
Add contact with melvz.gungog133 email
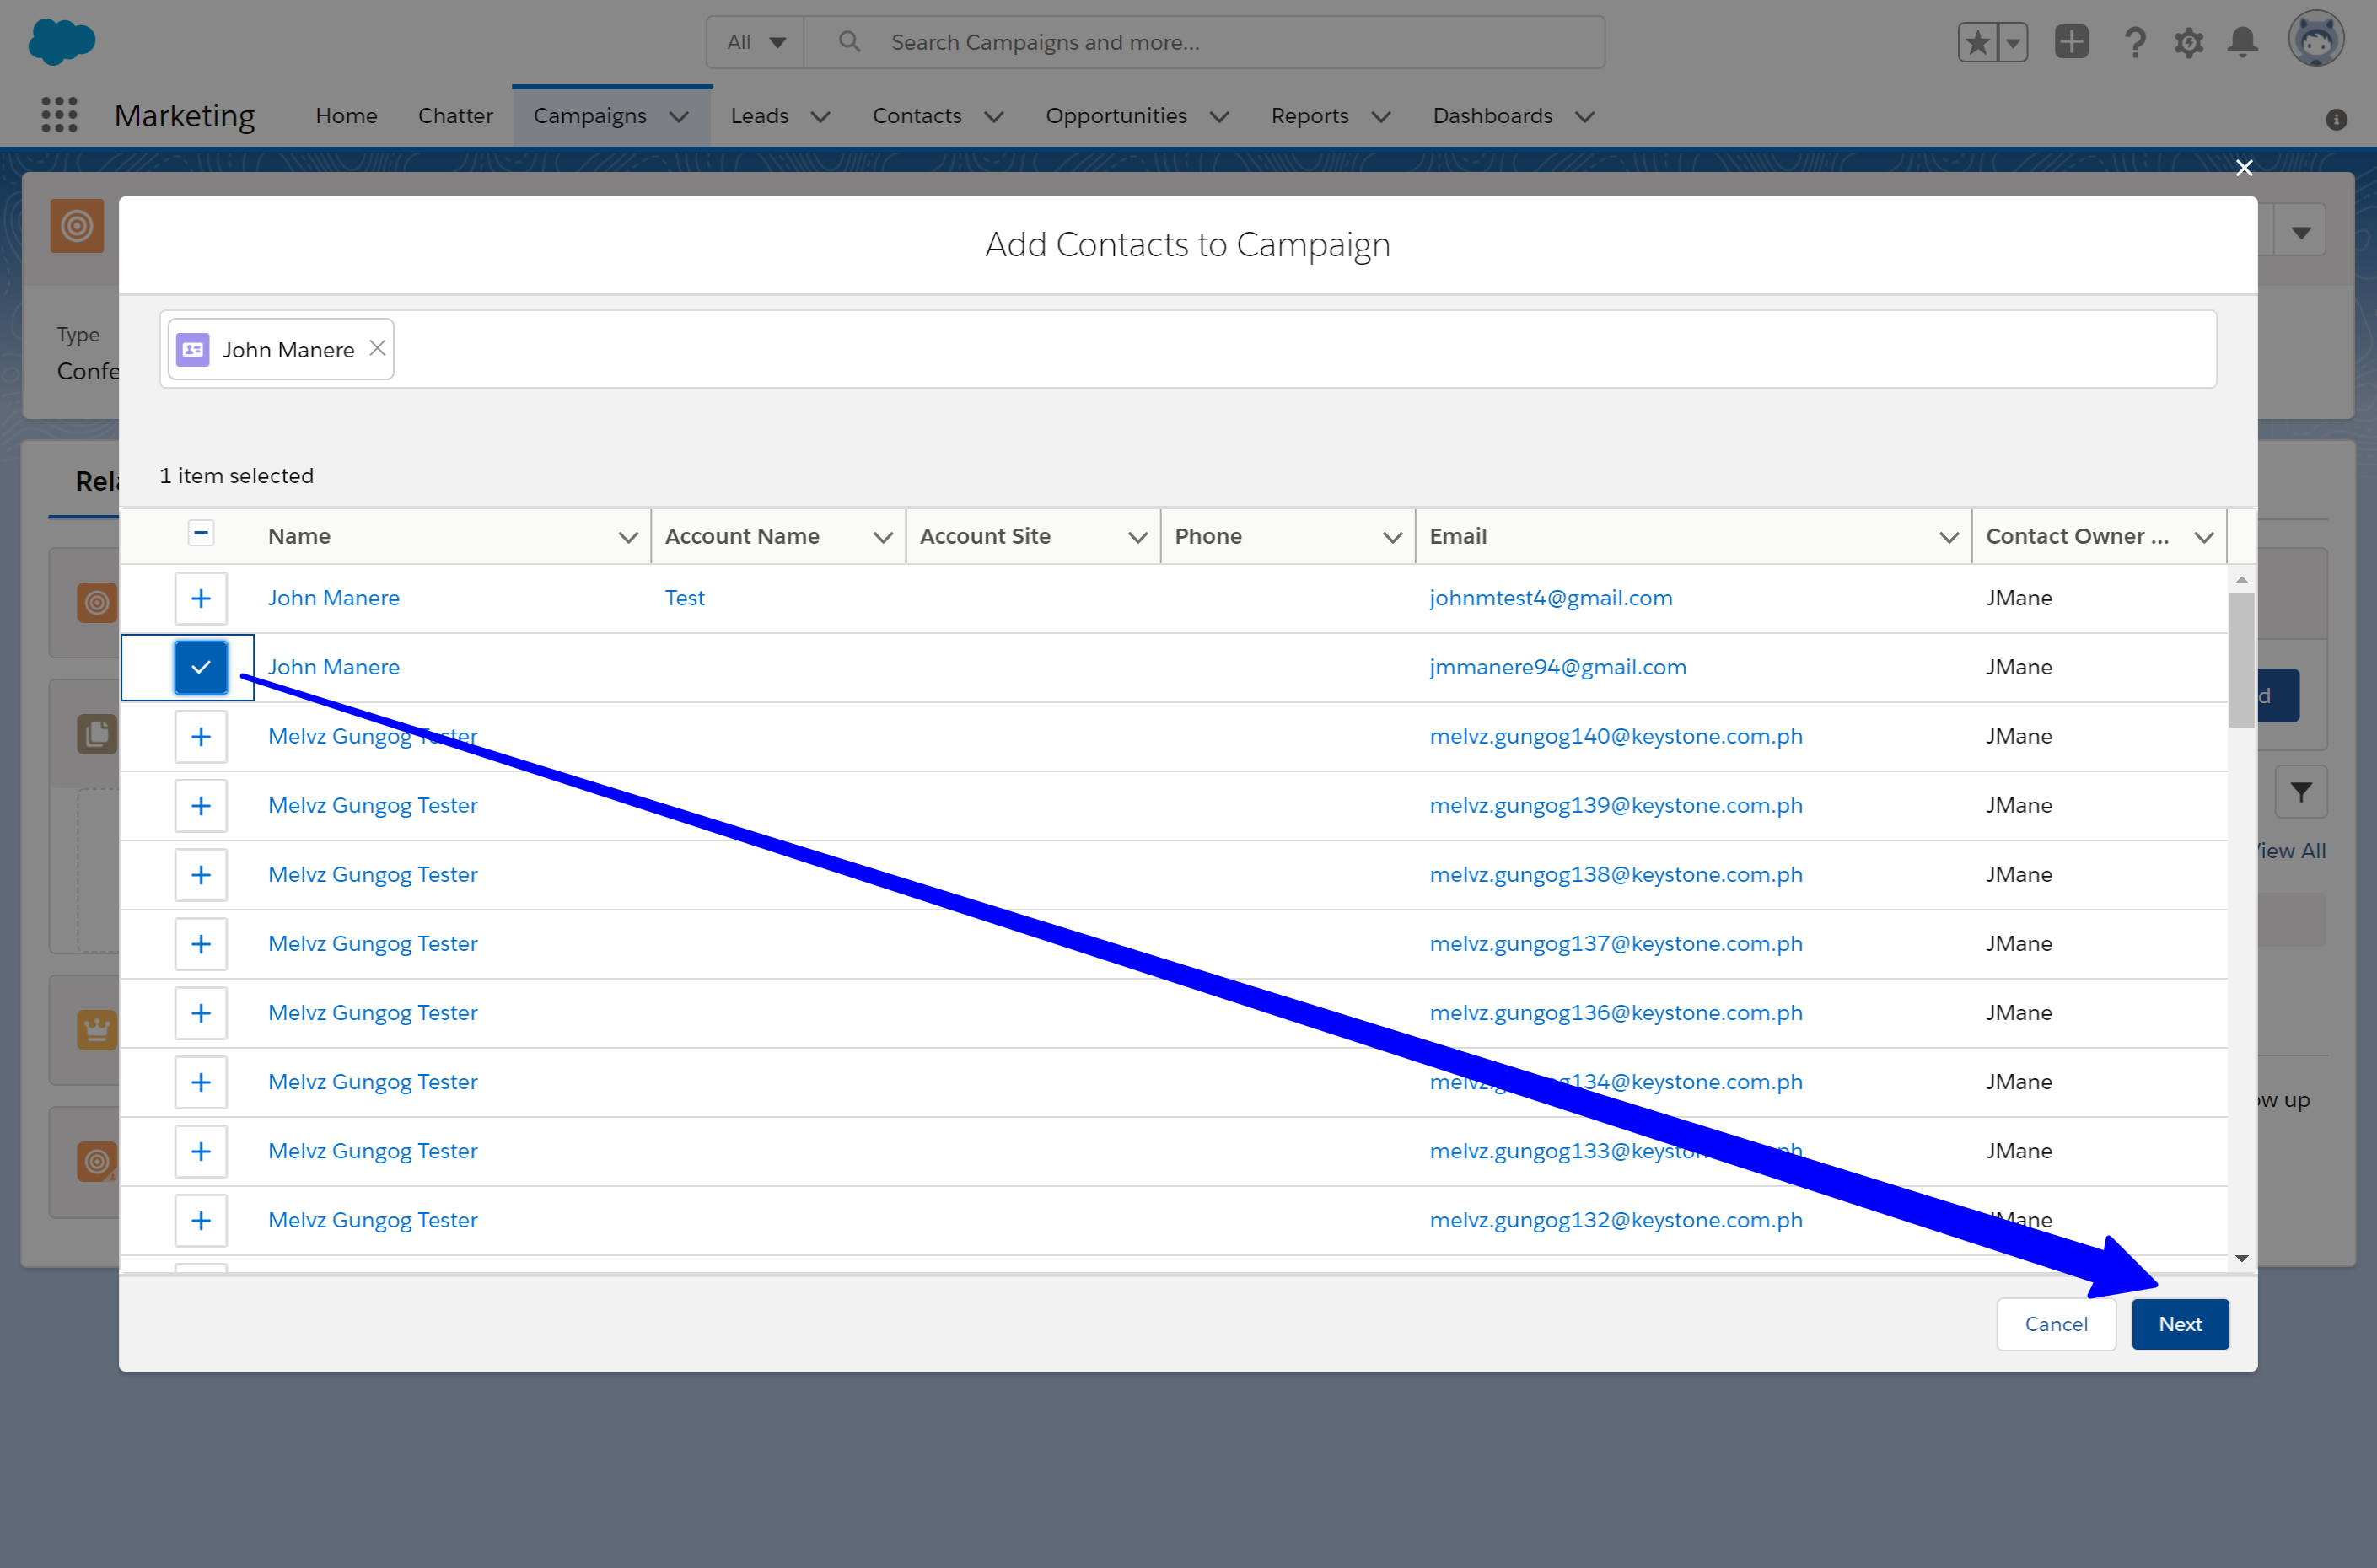point(201,1150)
